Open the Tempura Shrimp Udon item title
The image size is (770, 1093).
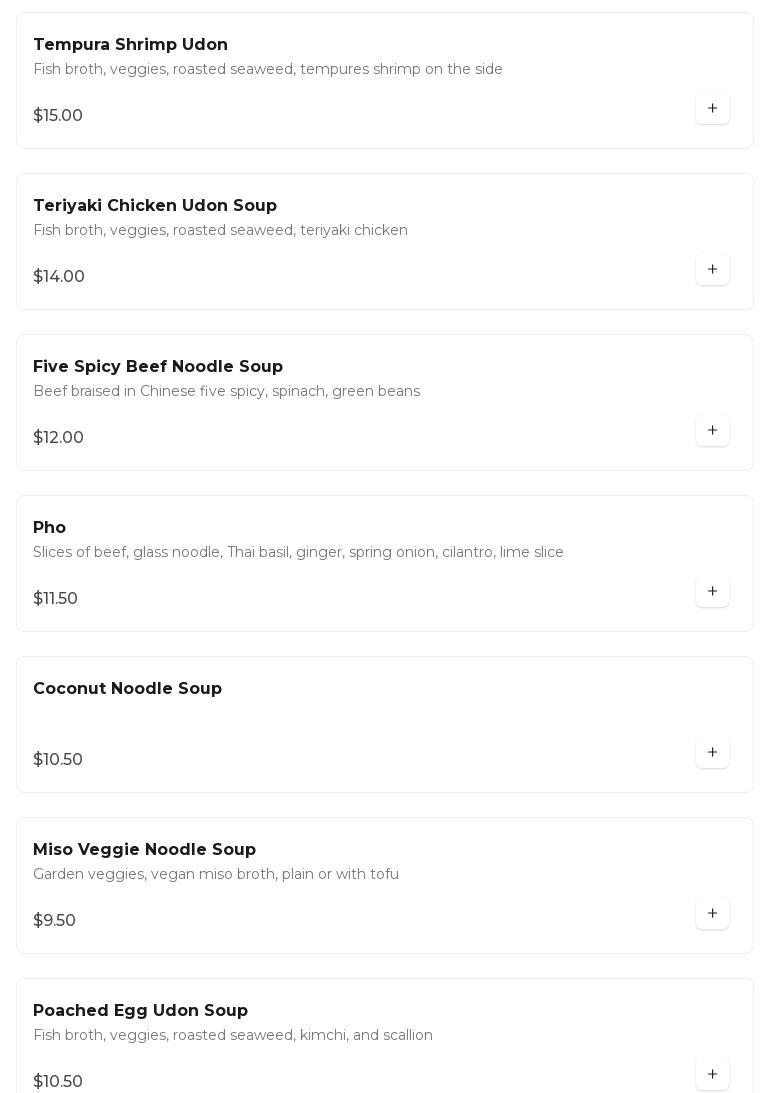click(x=130, y=45)
